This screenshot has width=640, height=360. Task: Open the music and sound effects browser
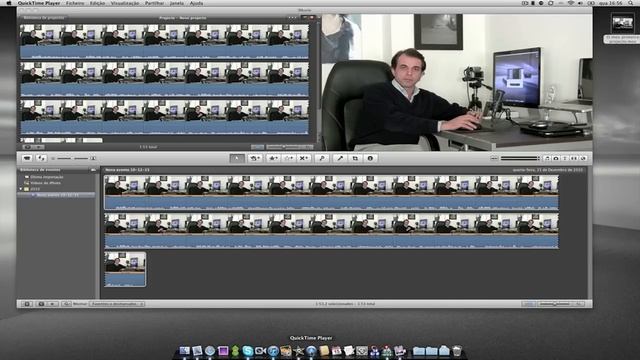(547, 158)
